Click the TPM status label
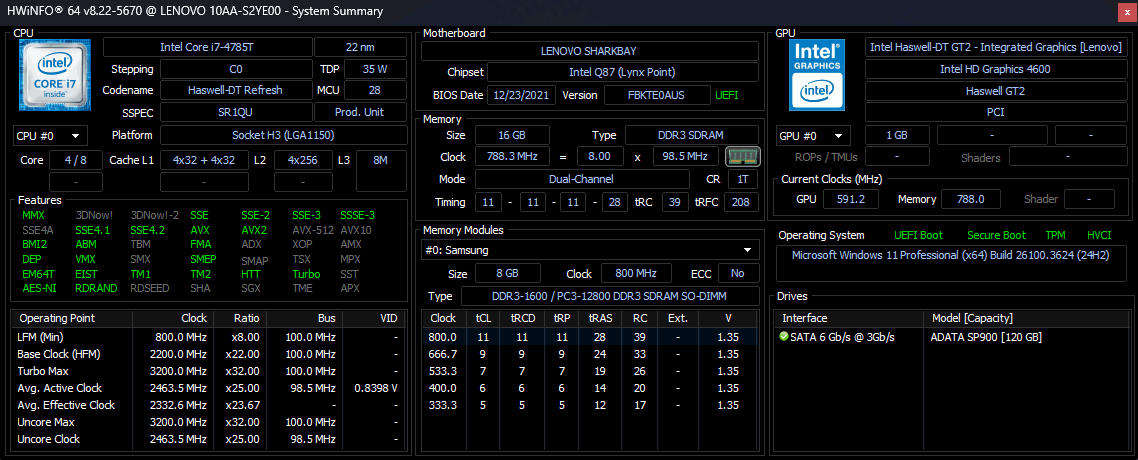The image size is (1138, 460). (1055, 235)
